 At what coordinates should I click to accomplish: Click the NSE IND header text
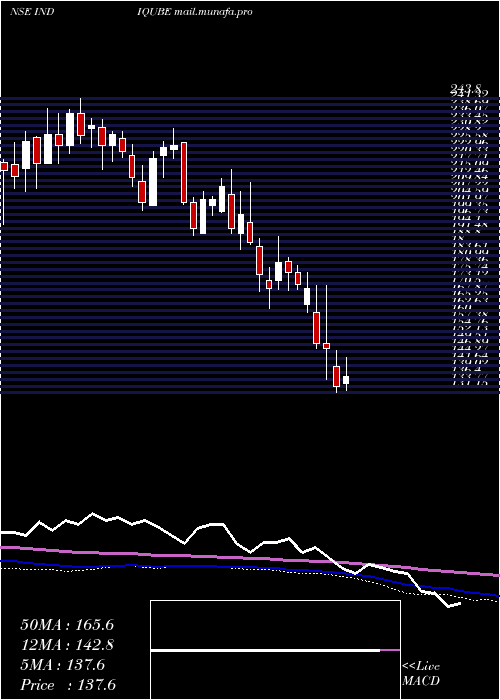point(32,12)
